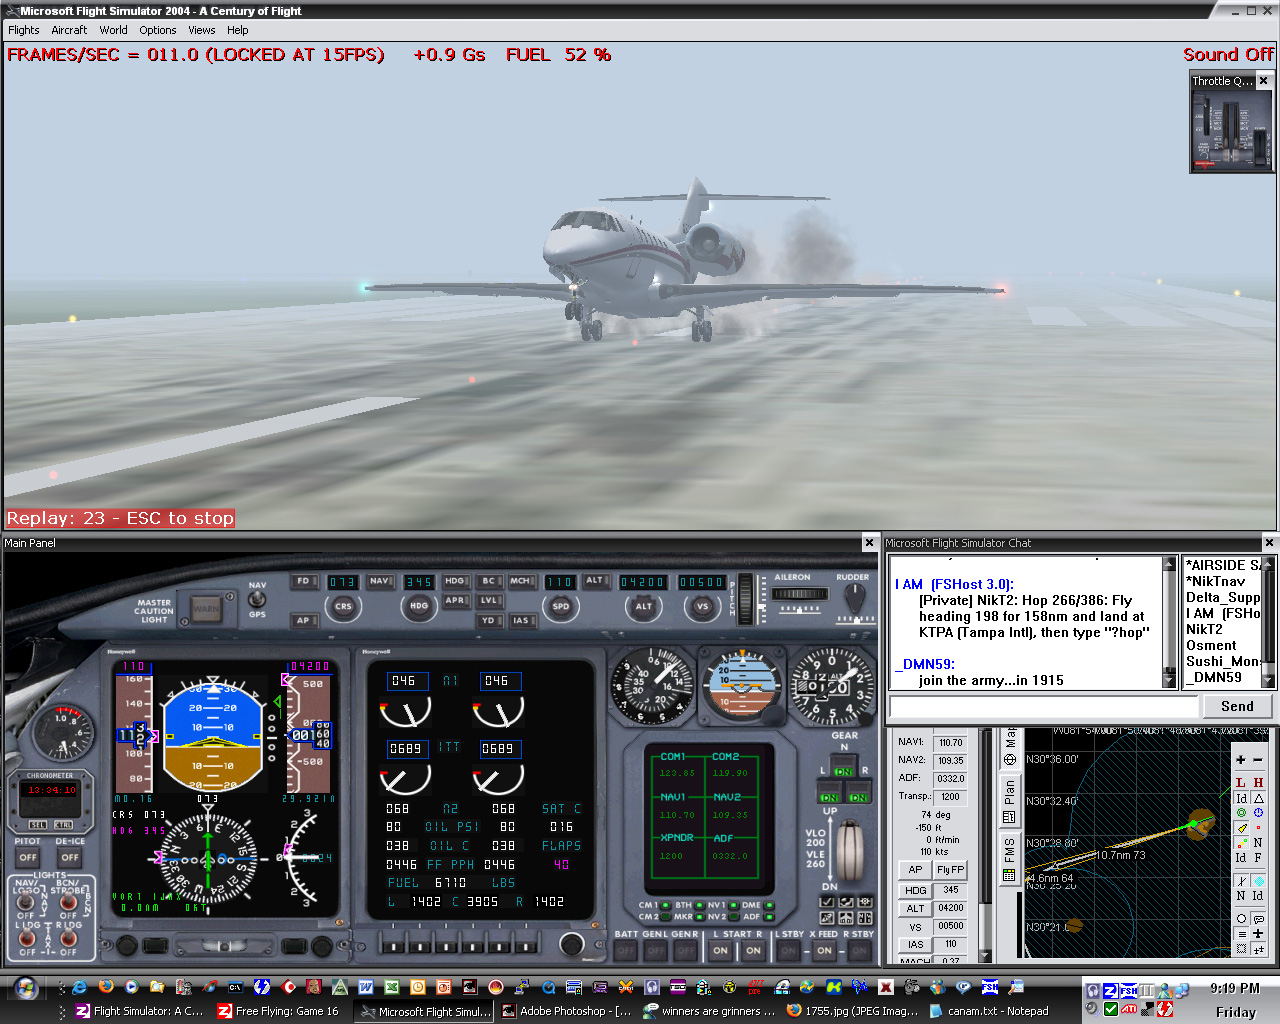This screenshot has width=1280, height=1024.
Task: Open the World menu
Action: pos(113,30)
